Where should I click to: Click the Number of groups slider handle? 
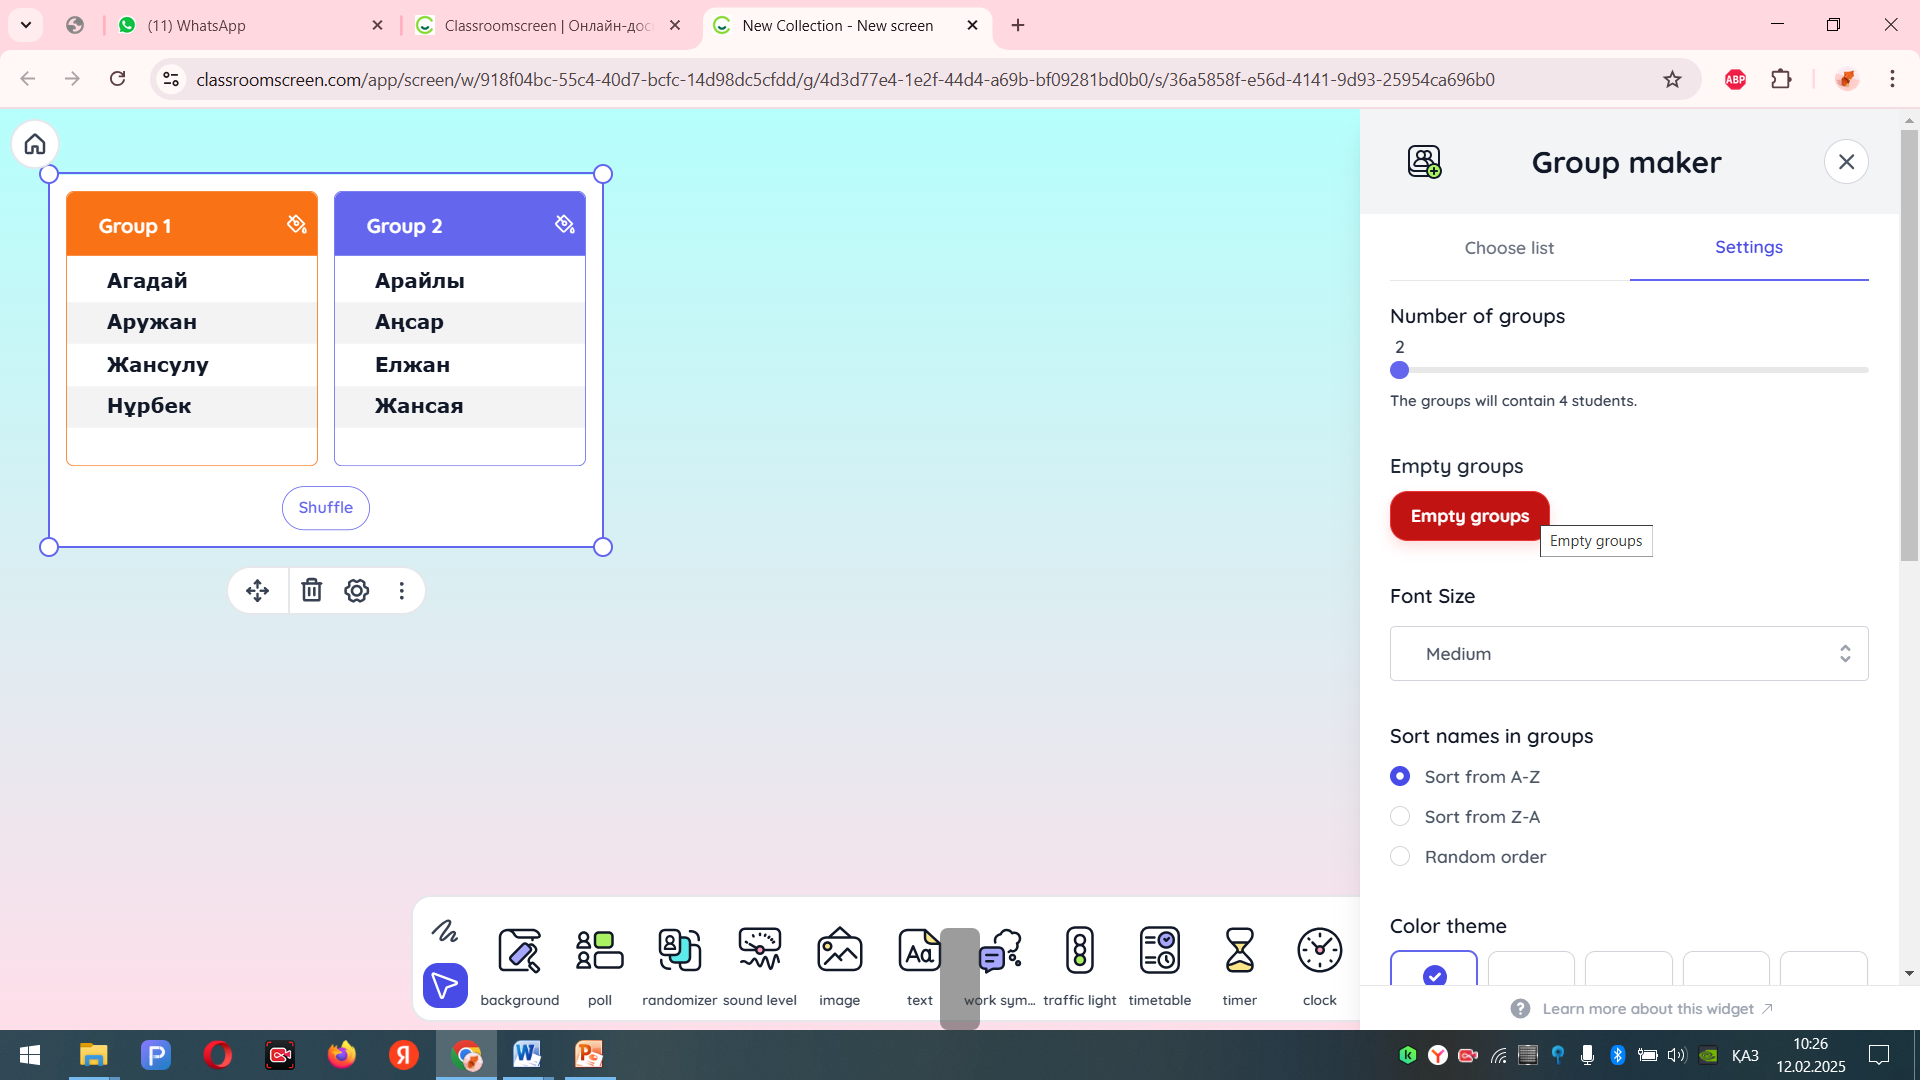[1399, 371]
